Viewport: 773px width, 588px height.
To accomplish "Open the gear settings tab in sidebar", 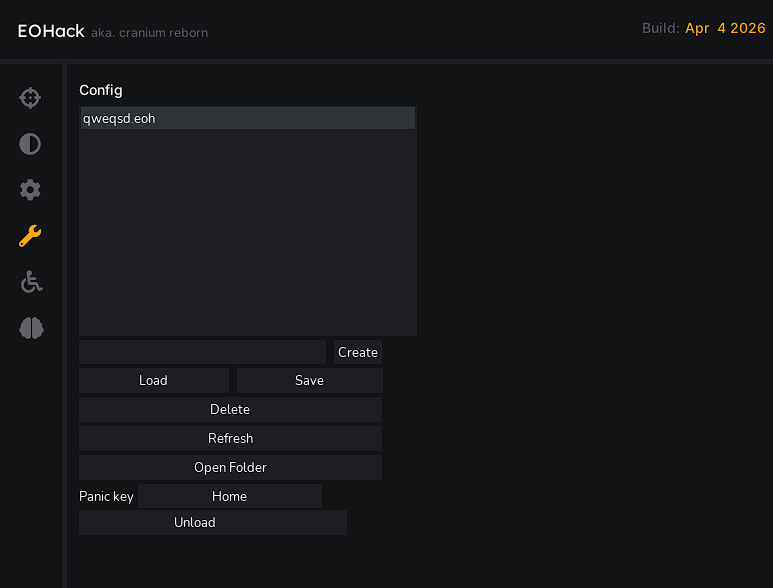I will click(x=30, y=190).
